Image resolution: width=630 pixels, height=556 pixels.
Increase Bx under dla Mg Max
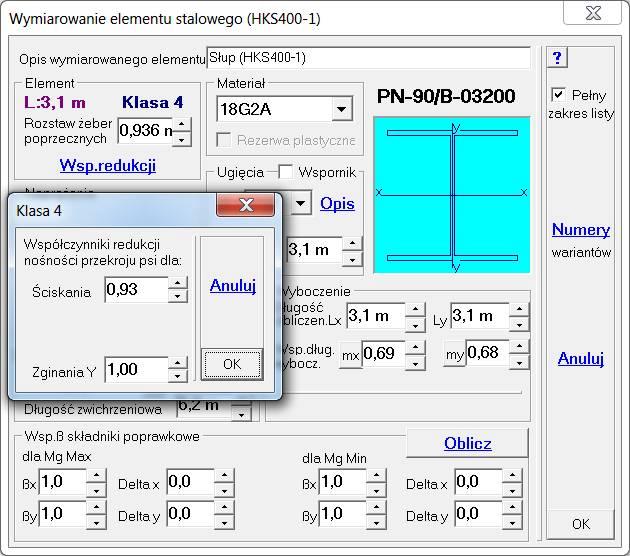(96, 475)
